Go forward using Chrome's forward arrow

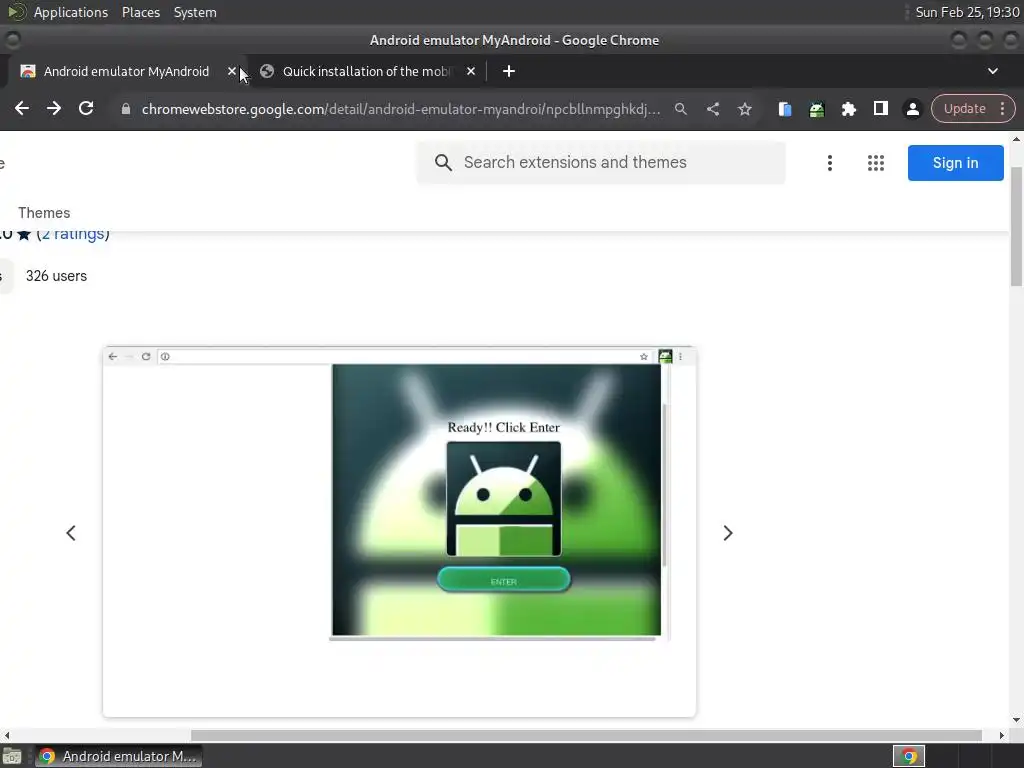(54, 108)
